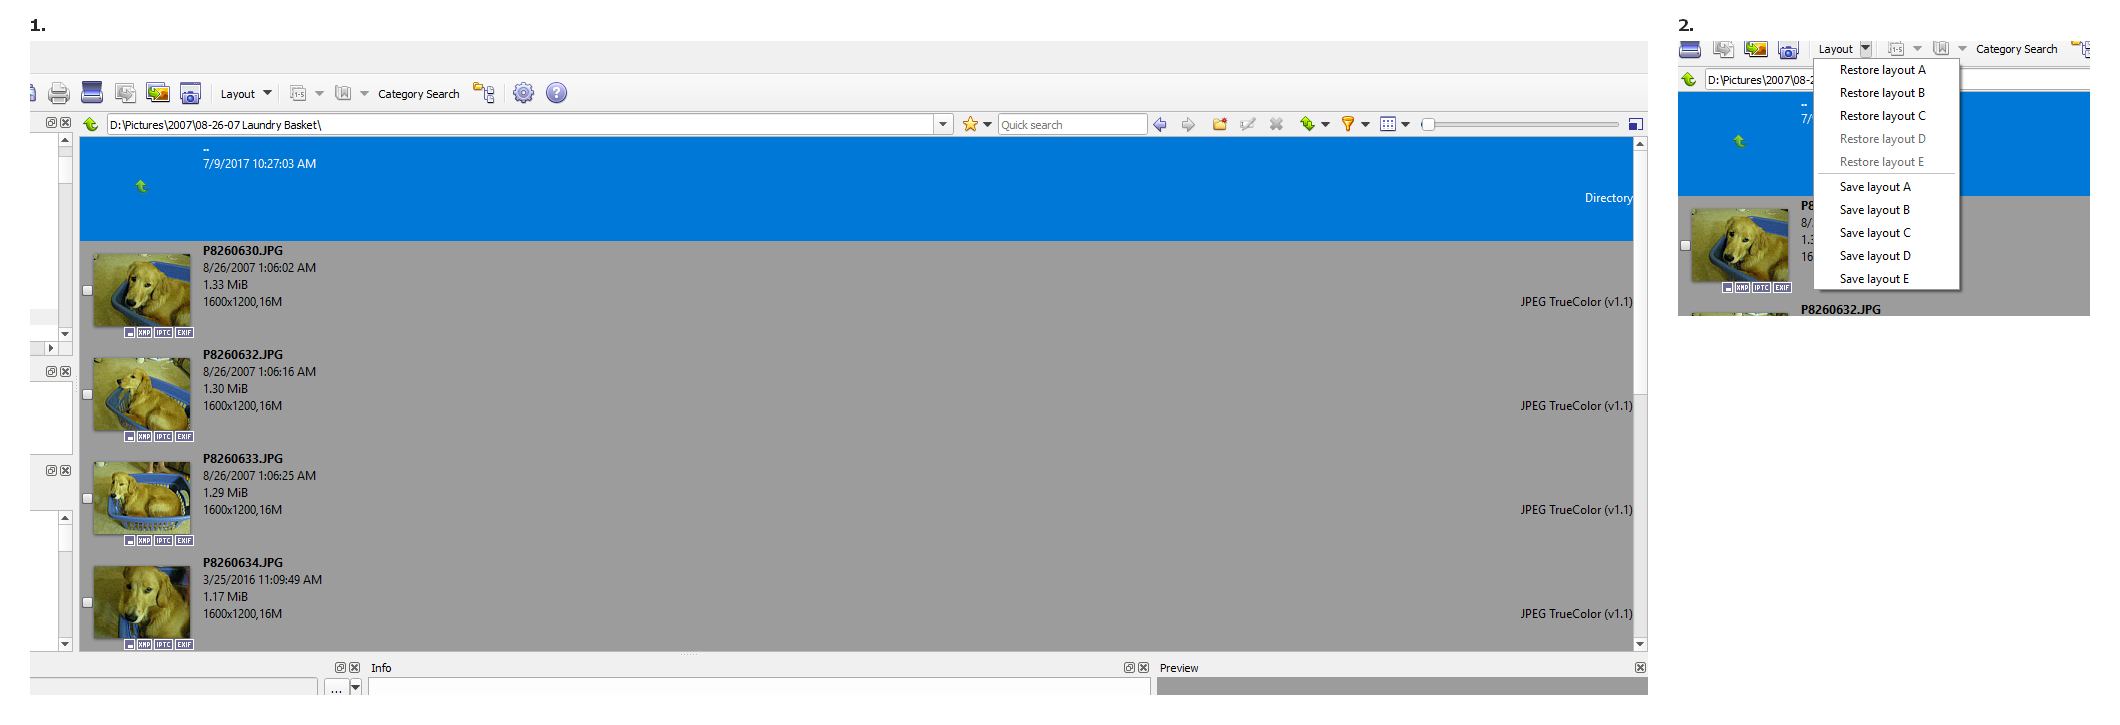
Task: Open the folder tree icon beside Category Search
Action: coord(484,93)
